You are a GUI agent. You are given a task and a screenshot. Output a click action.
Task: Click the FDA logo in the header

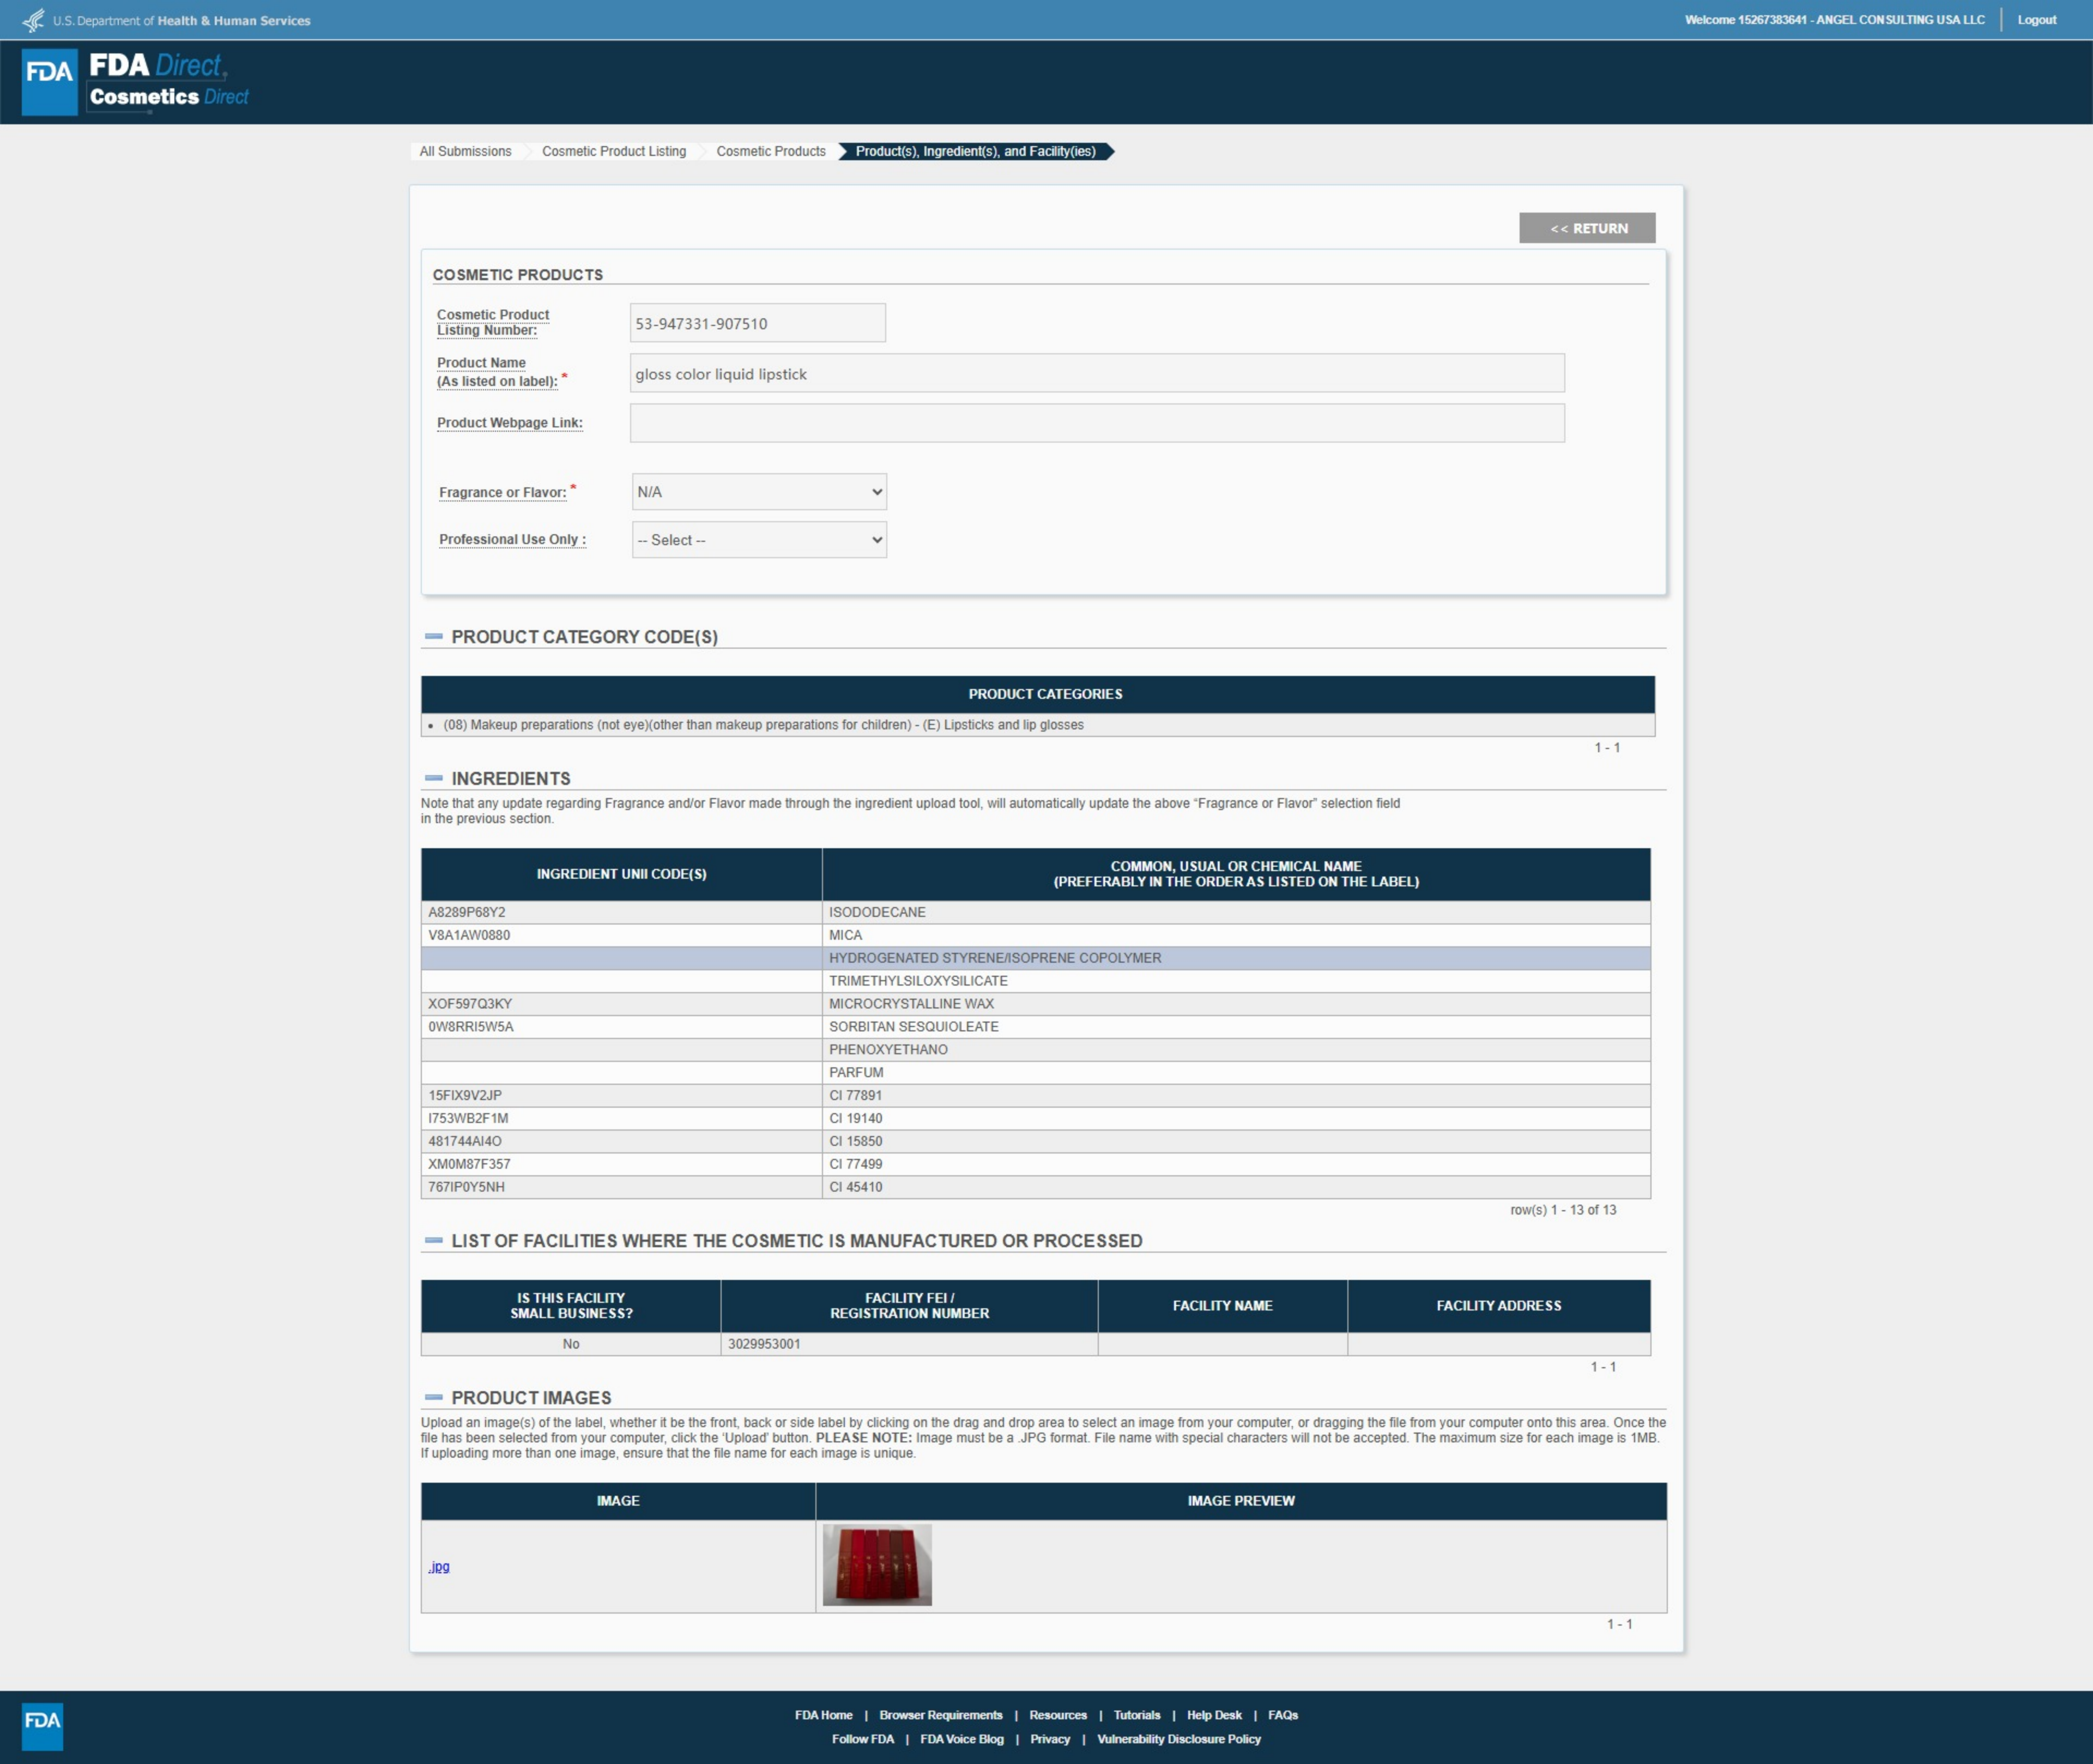point(49,81)
